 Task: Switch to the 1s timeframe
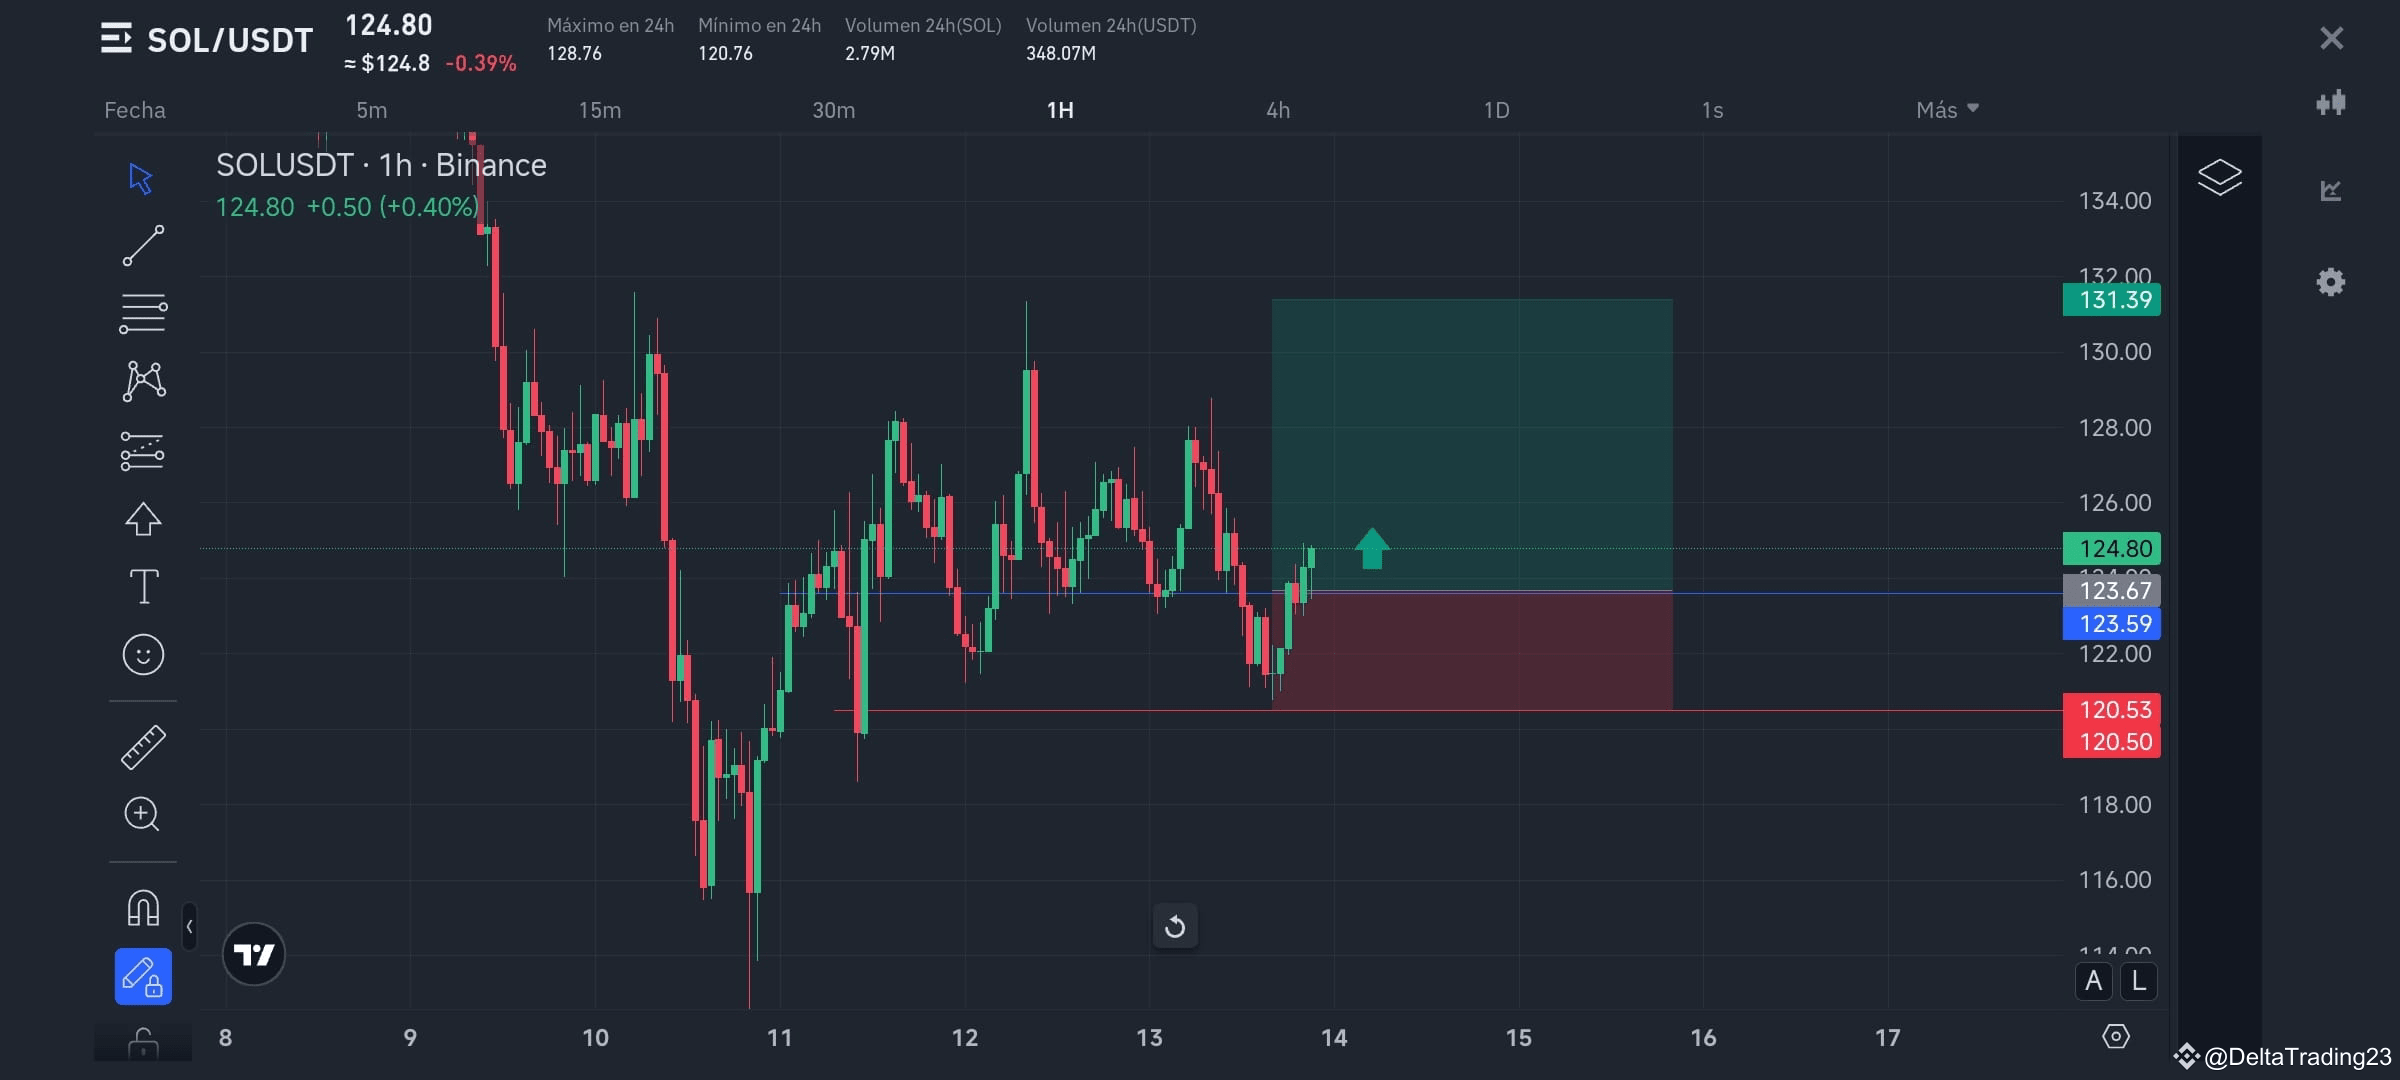tap(1712, 110)
